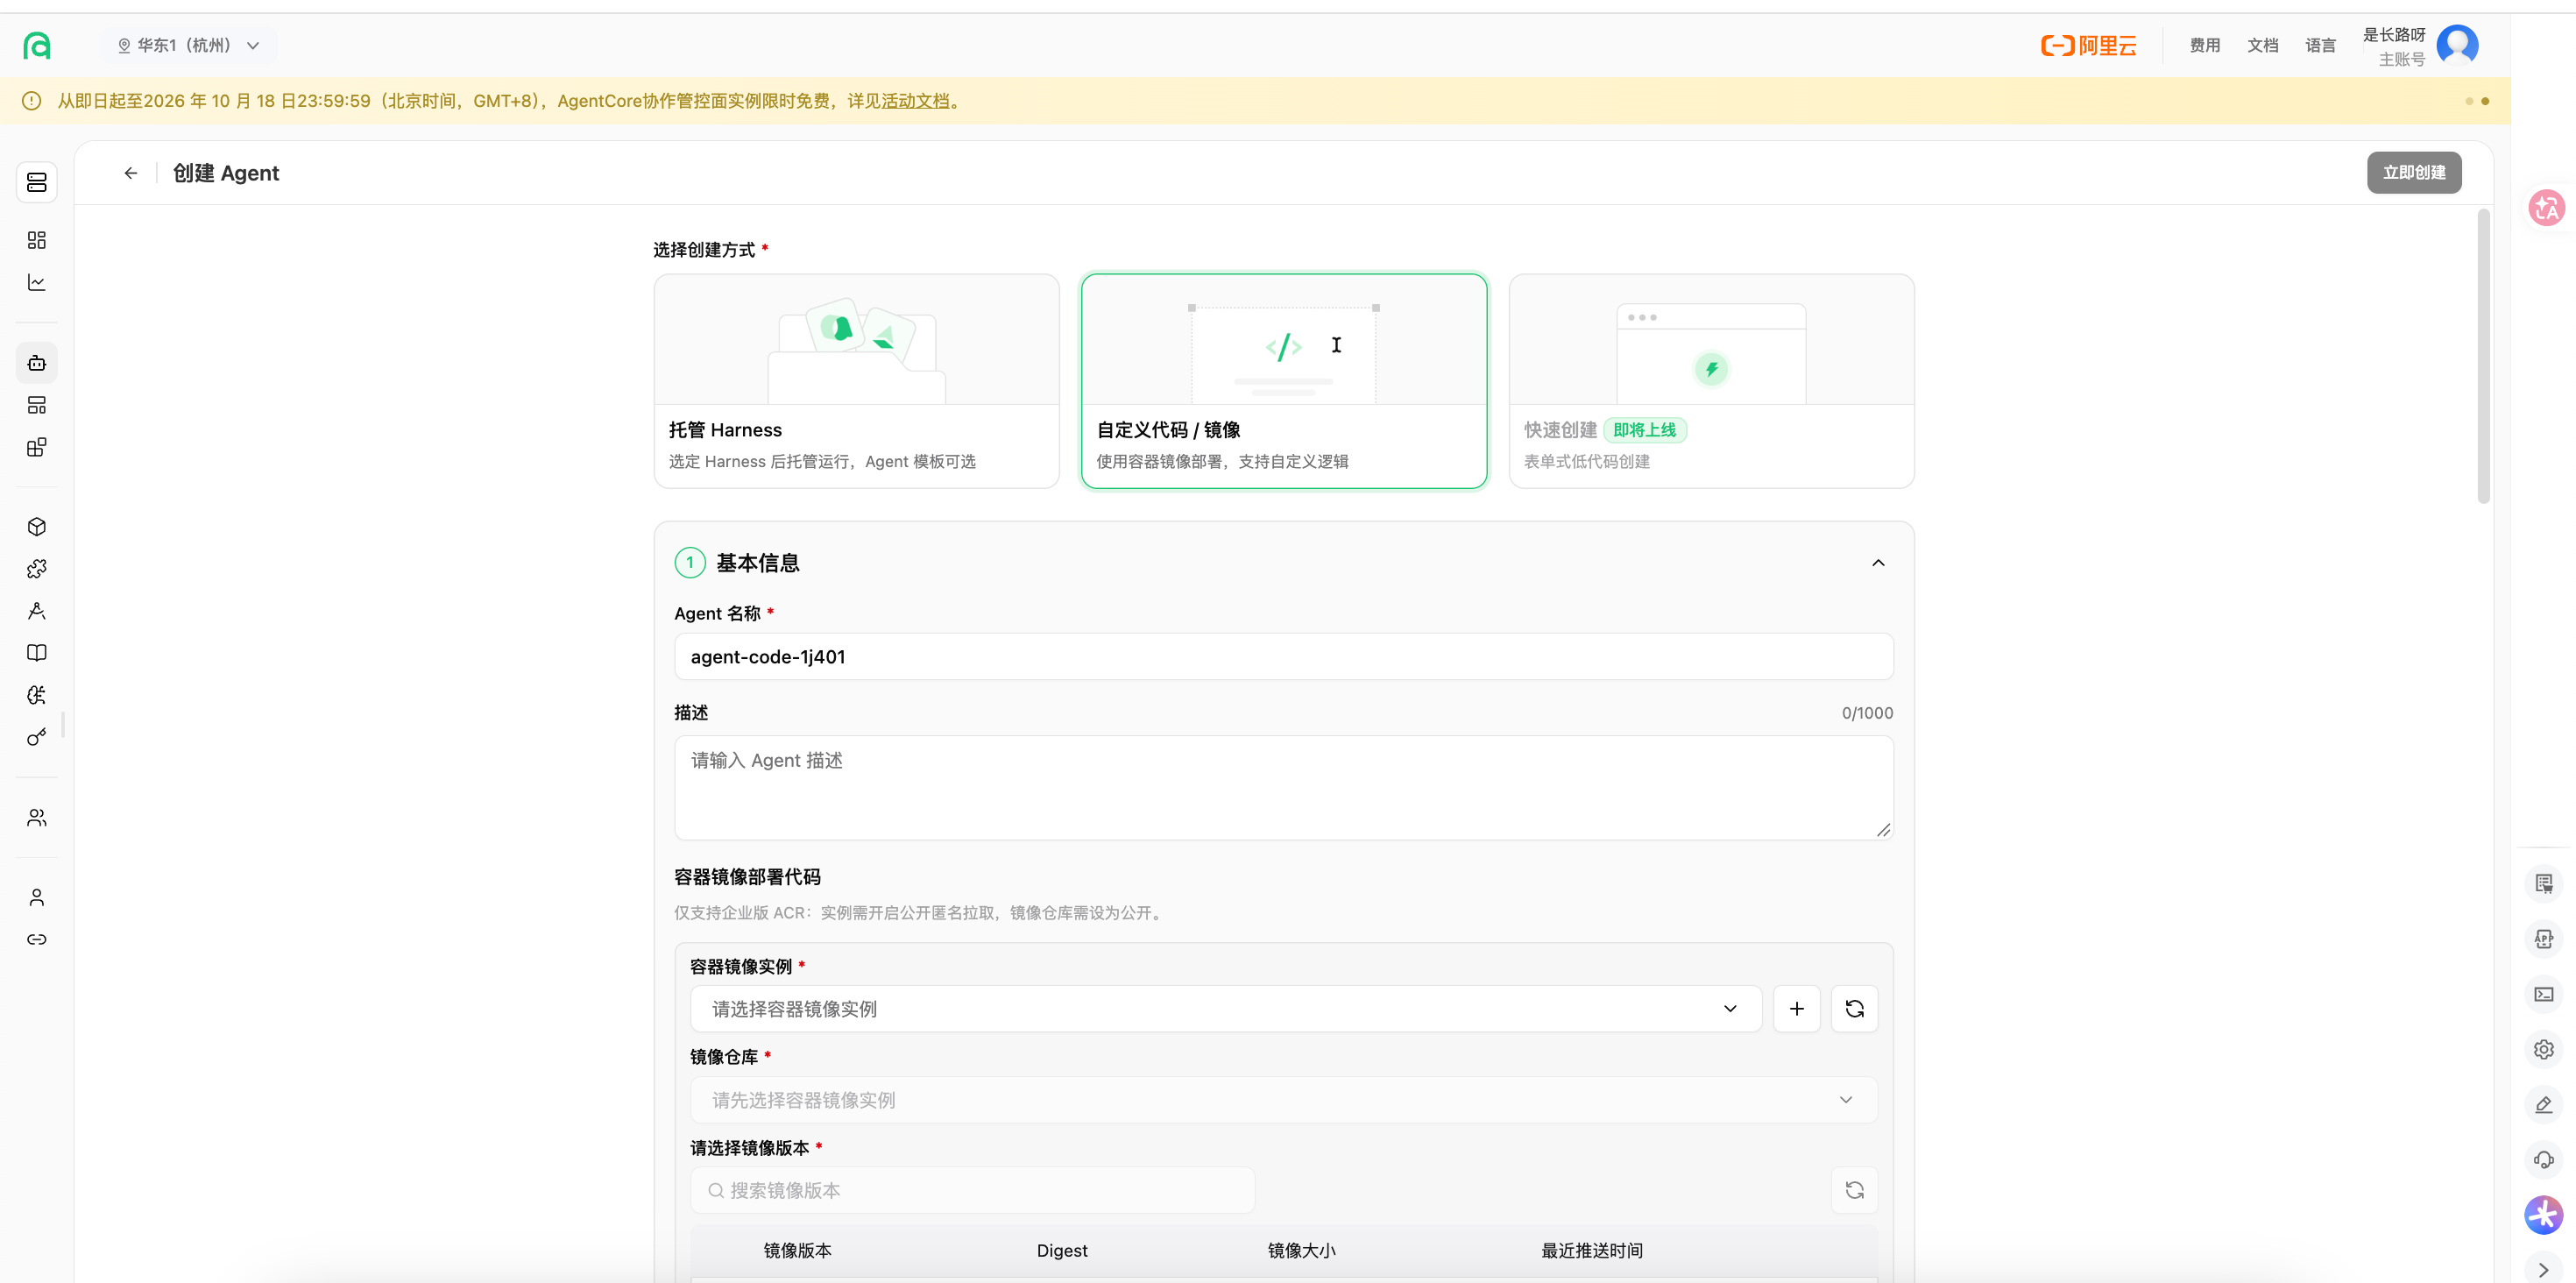2576x1283 pixels.
Task: Select the 托管 Harness creation method
Action: pyautogui.click(x=857, y=381)
